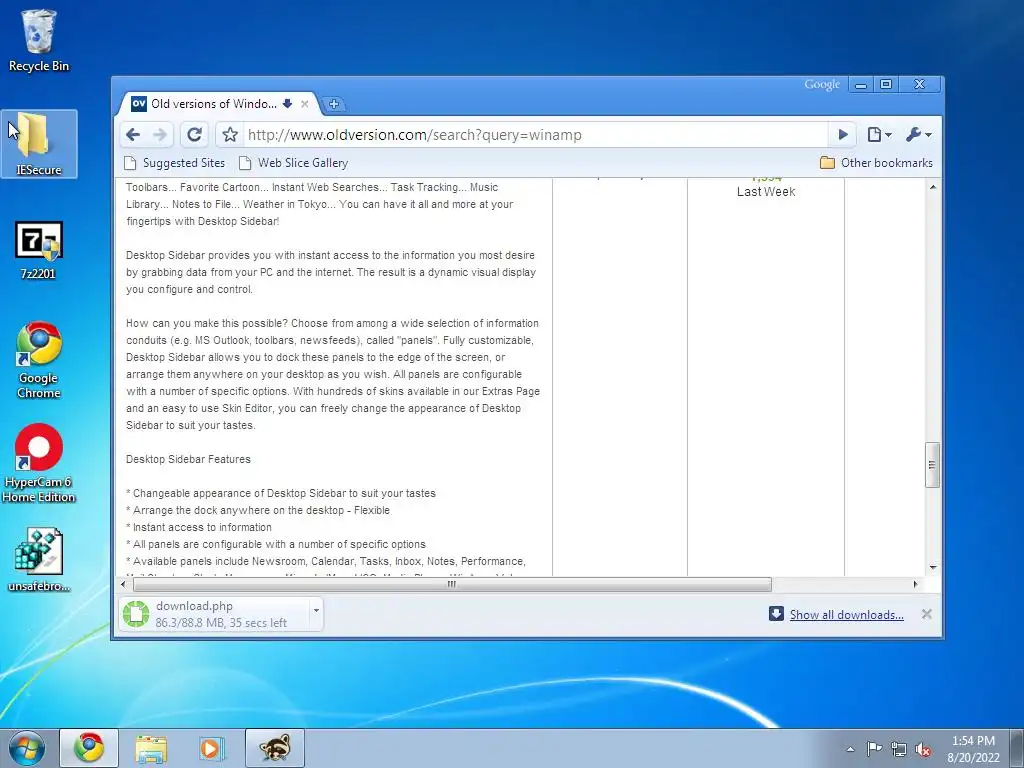The height and width of the screenshot is (768, 1024).
Task: Open the wrench settings menu
Action: click(x=918, y=135)
